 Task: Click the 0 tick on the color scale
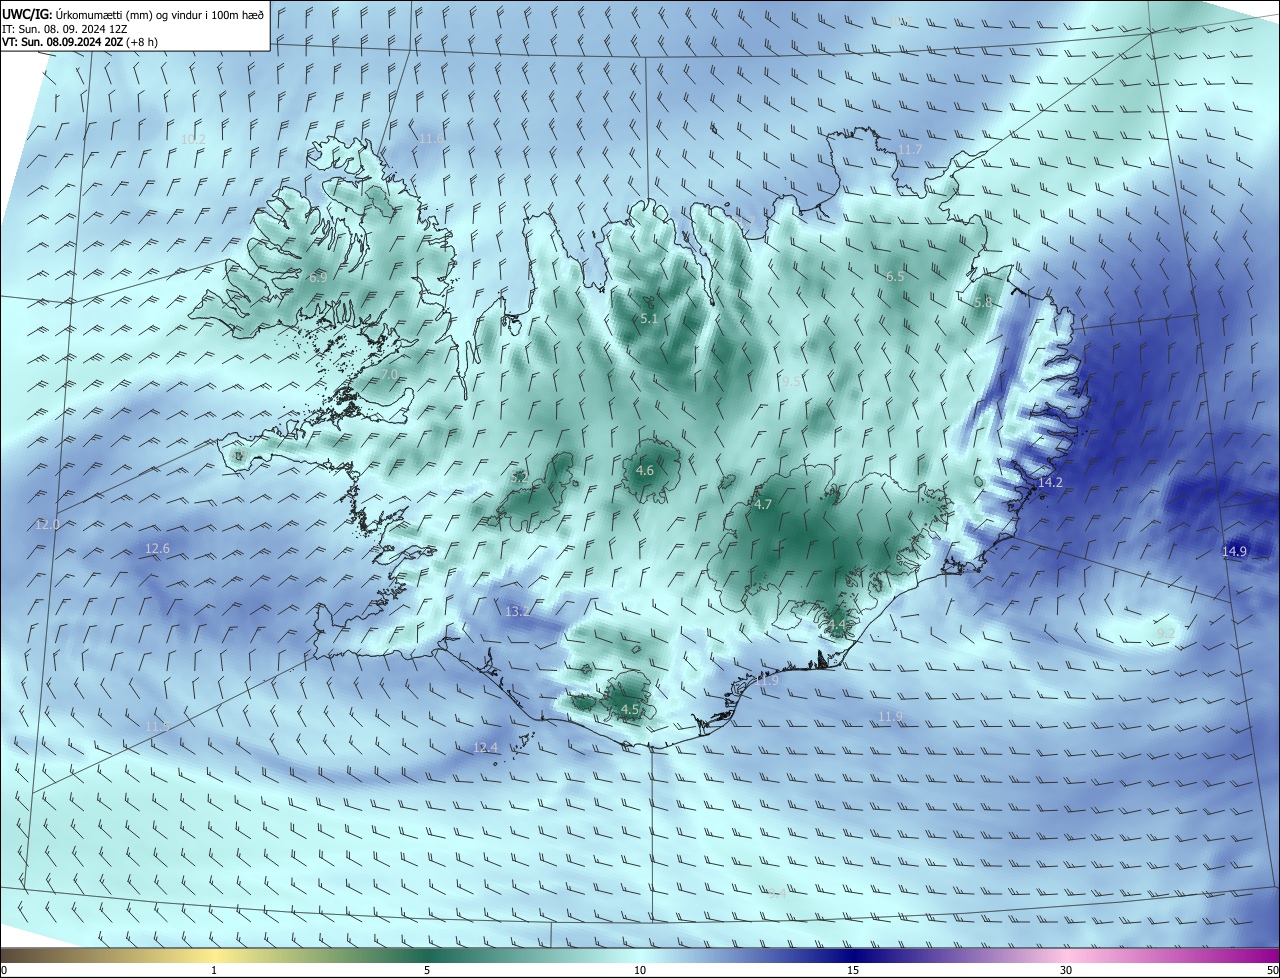(x=4, y=971)
